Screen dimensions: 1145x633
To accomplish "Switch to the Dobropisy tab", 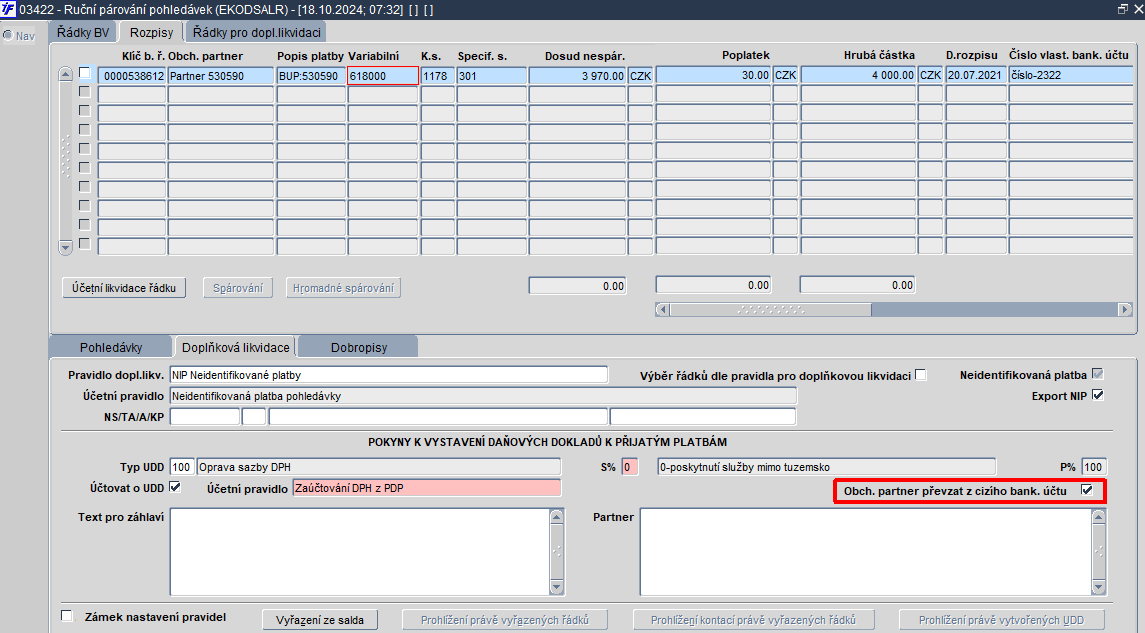I will tap(359, 348).
